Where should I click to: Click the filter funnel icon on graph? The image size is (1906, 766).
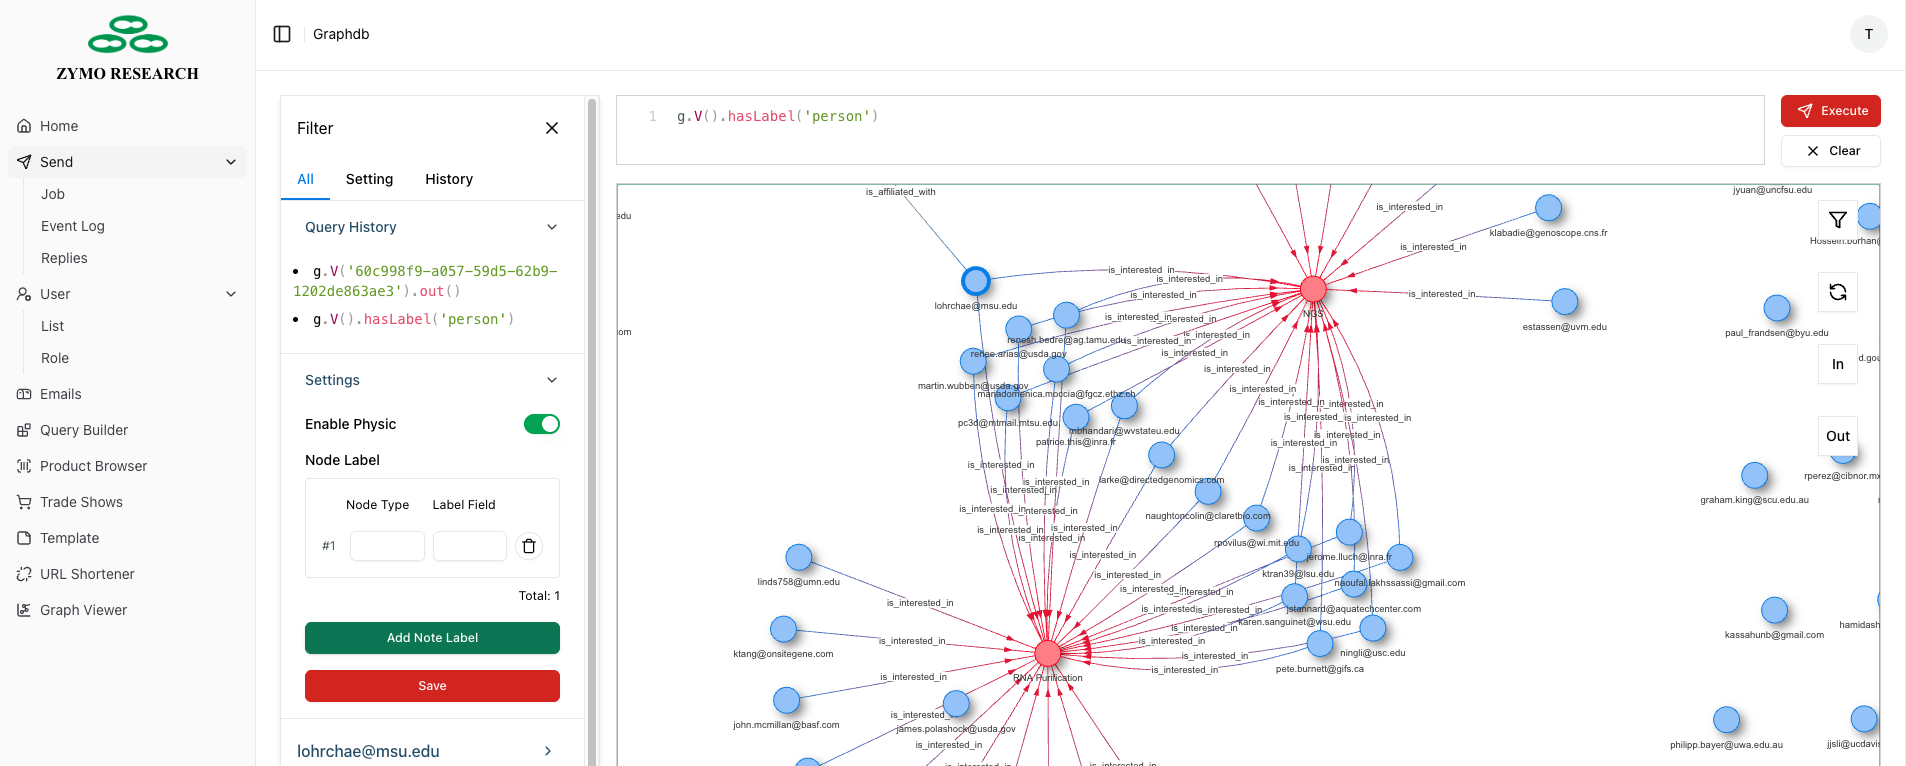click(x=1837, y=220)
